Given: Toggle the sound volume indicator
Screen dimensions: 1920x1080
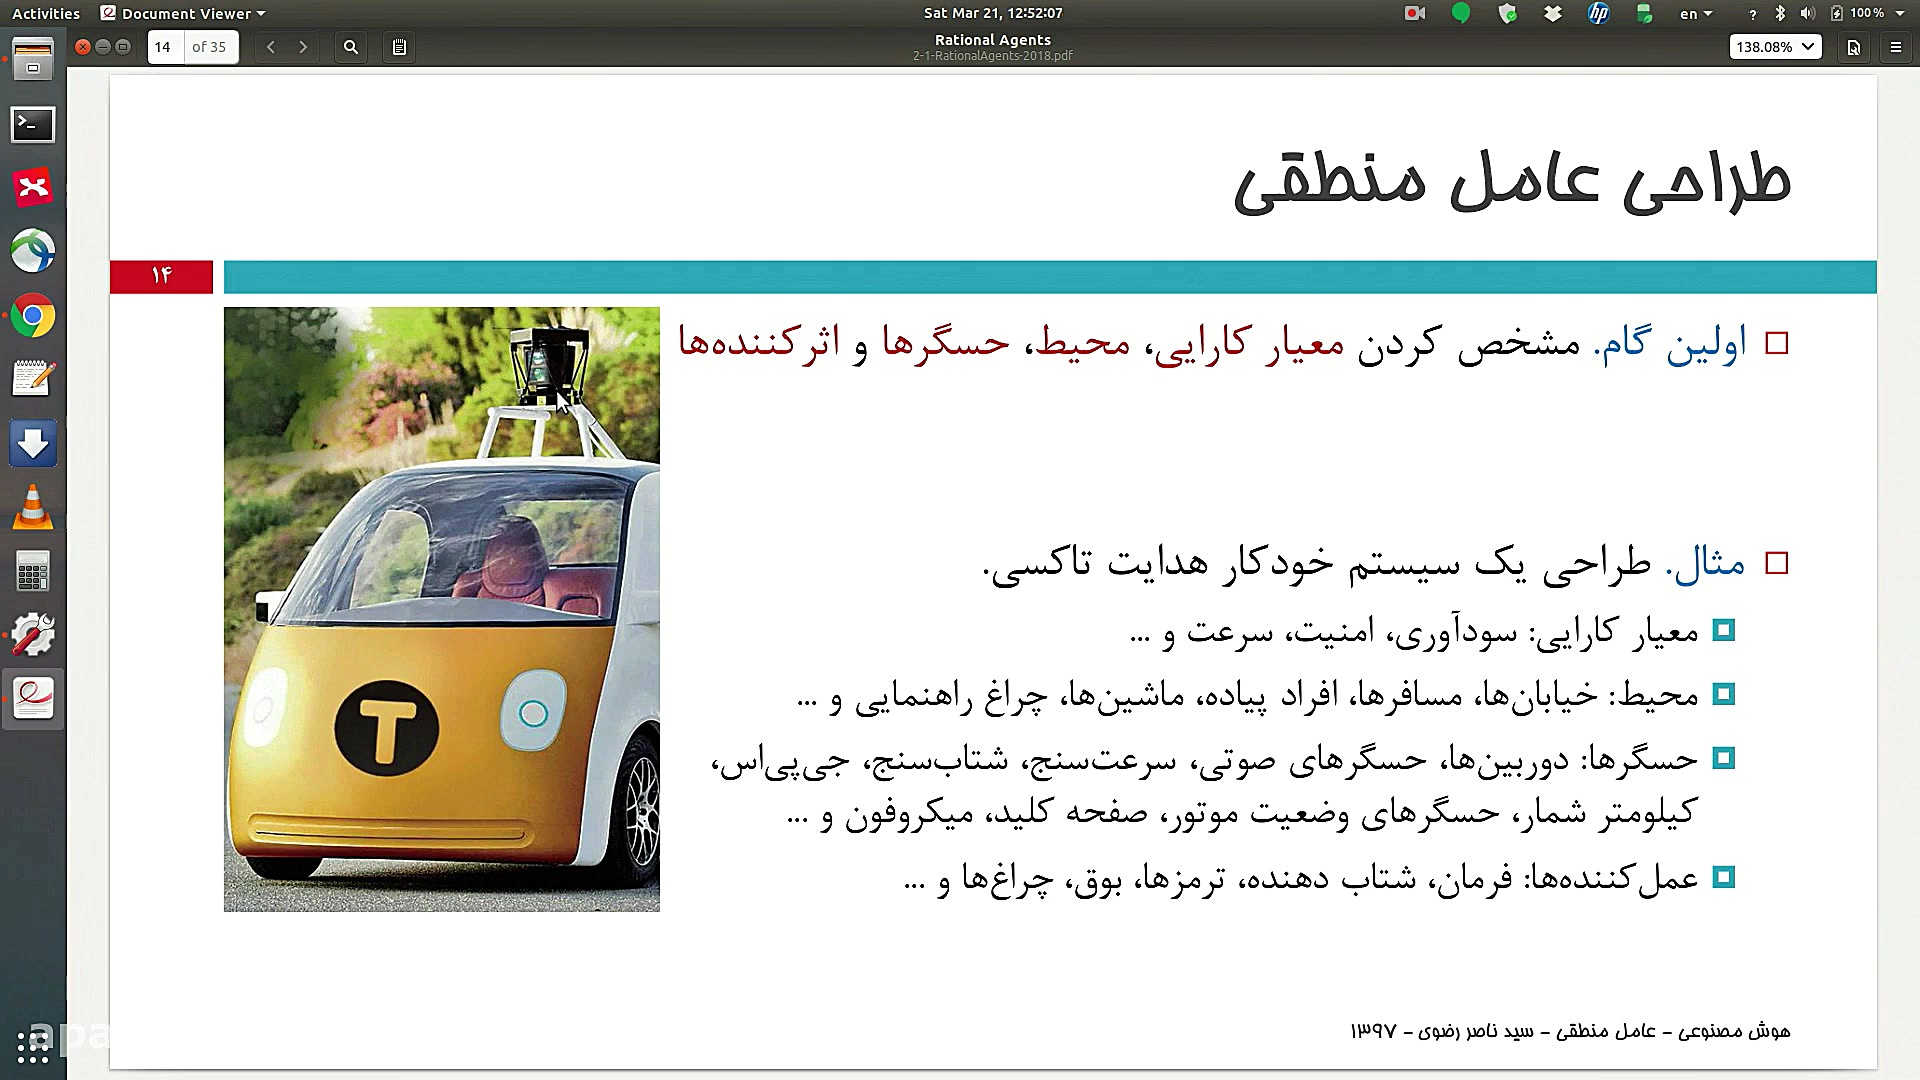Looking at the screenshot, I should (x=1808, y=13).
